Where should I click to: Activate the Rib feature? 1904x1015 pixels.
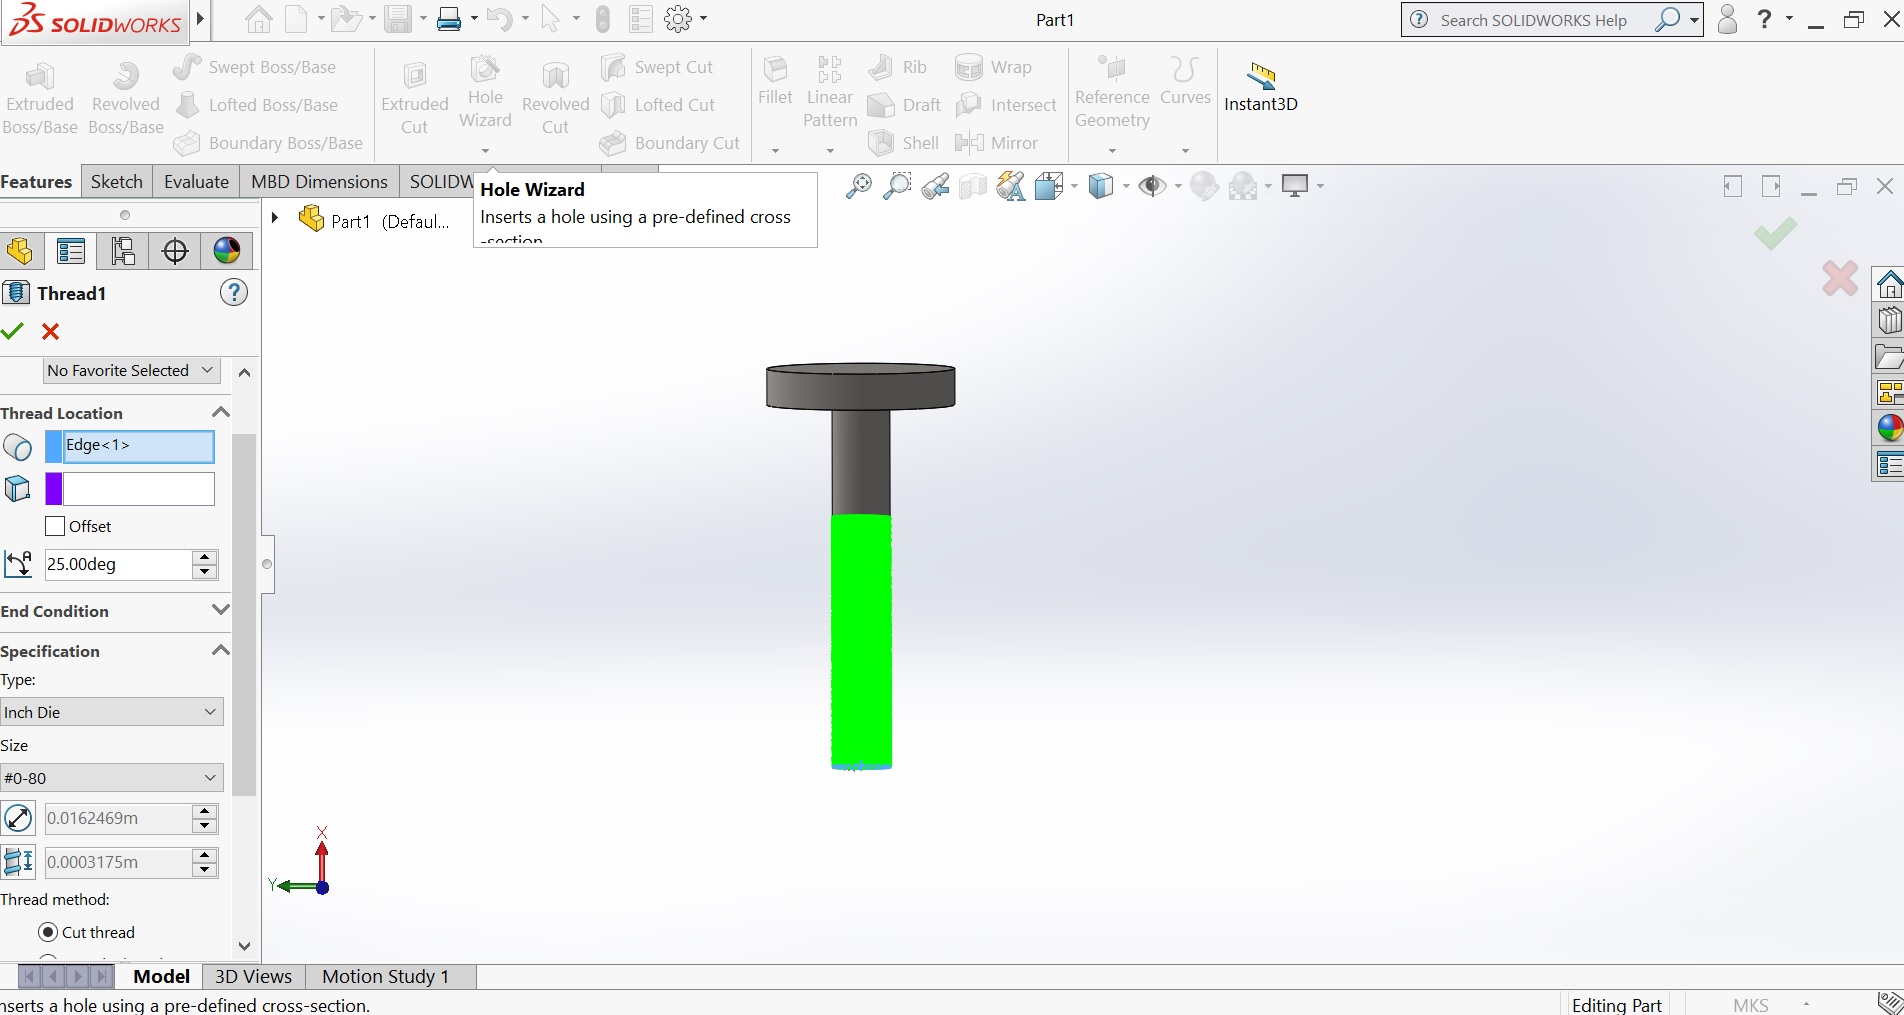pyautogui.click(x=898, y=67)
